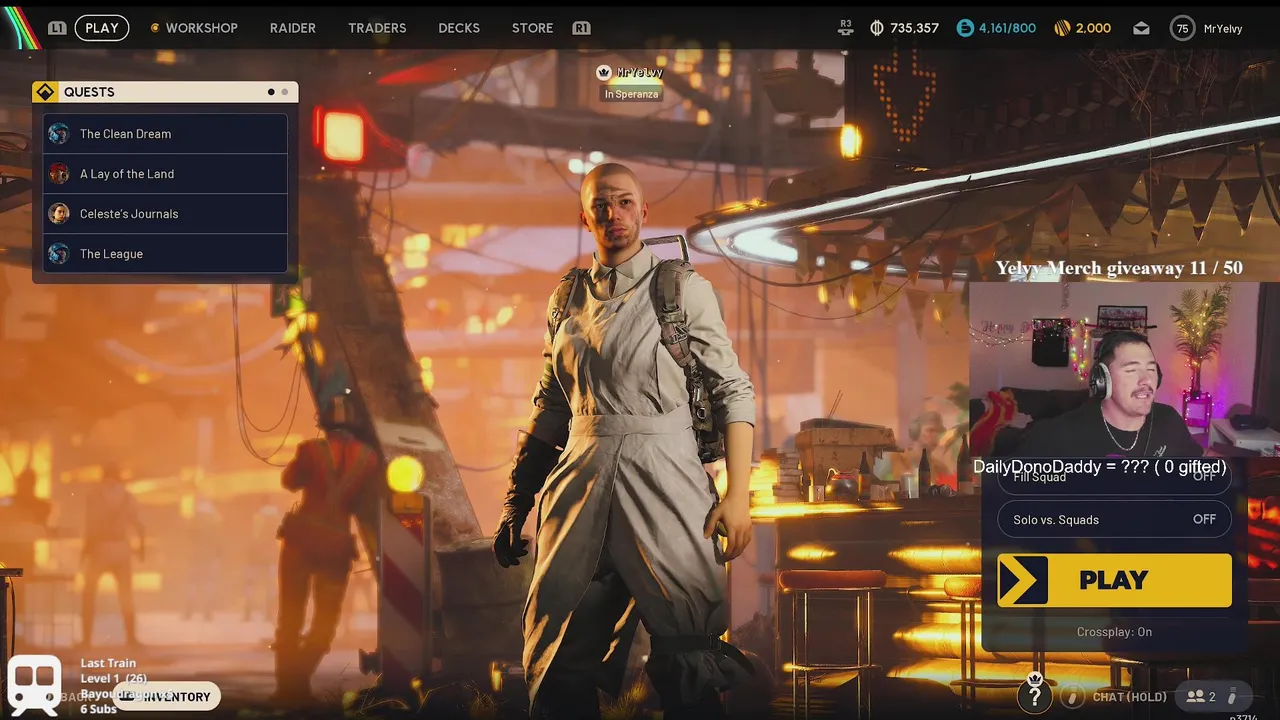
Task: Select the first page dot in QUESTS header
Action: 271,92
